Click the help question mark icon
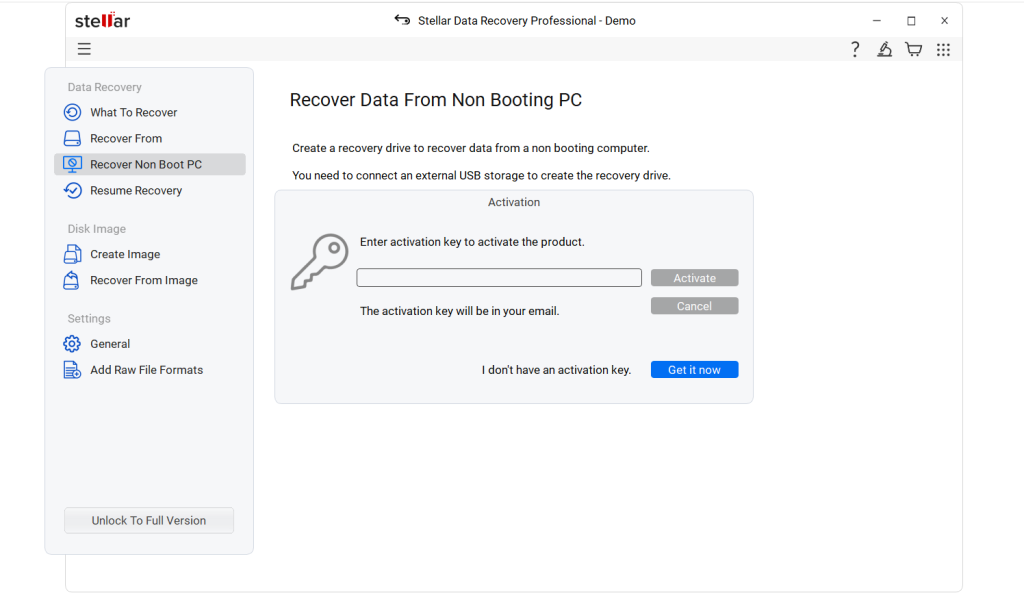 855,49
